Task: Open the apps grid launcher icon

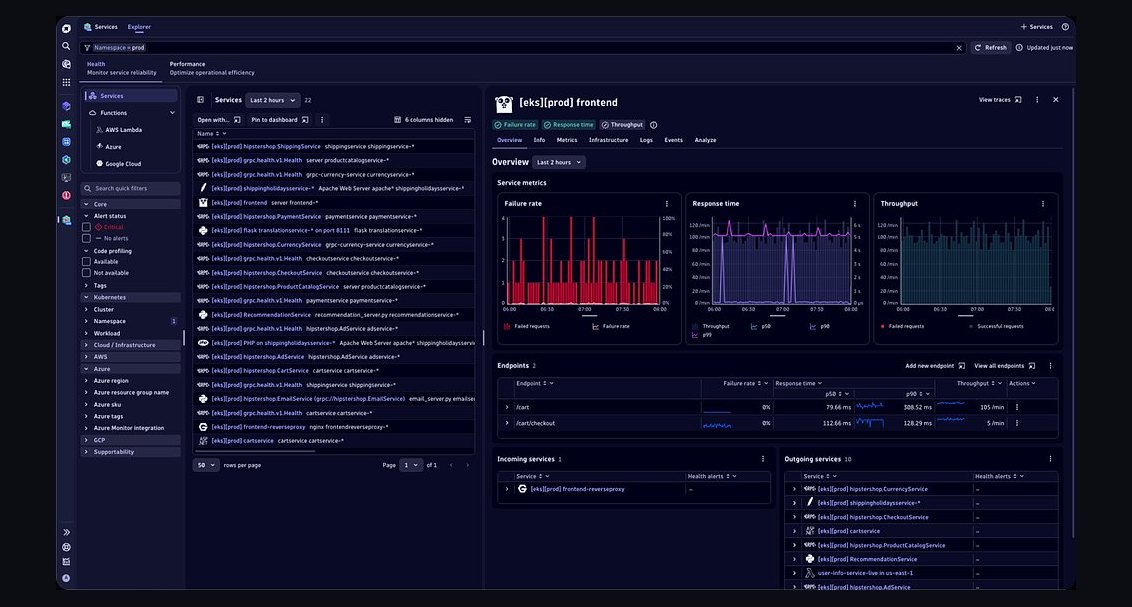Action: click(66, 82)
